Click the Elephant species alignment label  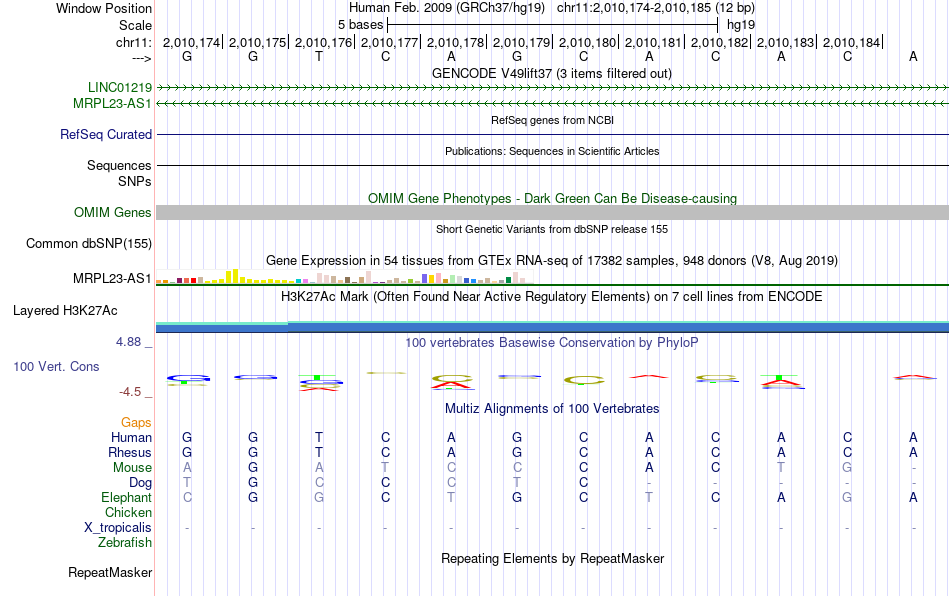[126, 497]
